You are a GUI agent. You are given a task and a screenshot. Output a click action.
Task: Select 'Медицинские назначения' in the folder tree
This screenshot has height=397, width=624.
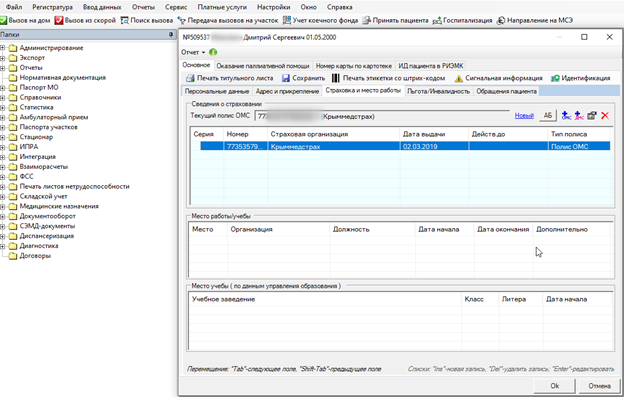pyautogui.click(x=59, y=206)
